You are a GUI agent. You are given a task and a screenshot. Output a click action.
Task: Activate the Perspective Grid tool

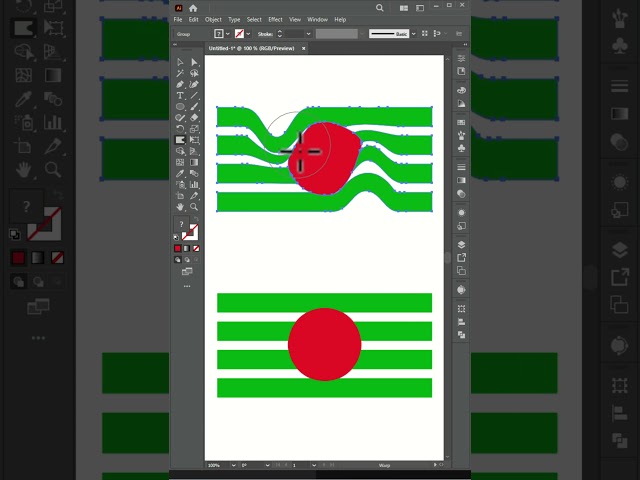[x=194, y=151]
